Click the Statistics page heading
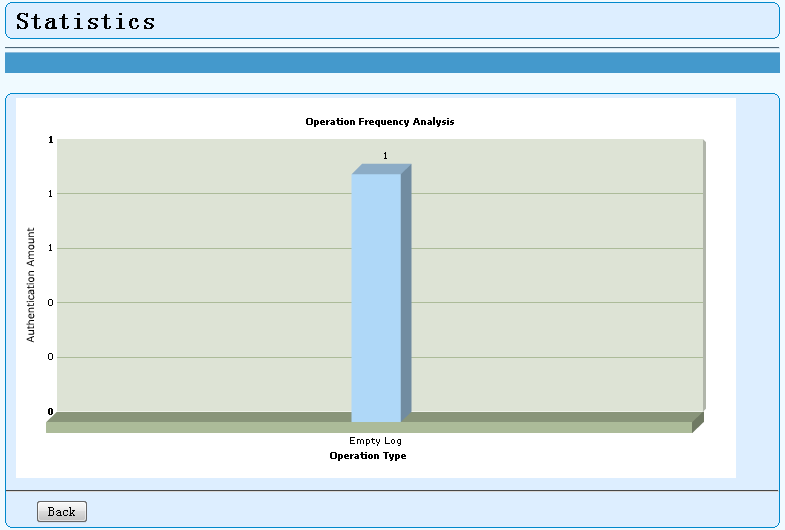The image size is (785, 530). click(86, 21)
